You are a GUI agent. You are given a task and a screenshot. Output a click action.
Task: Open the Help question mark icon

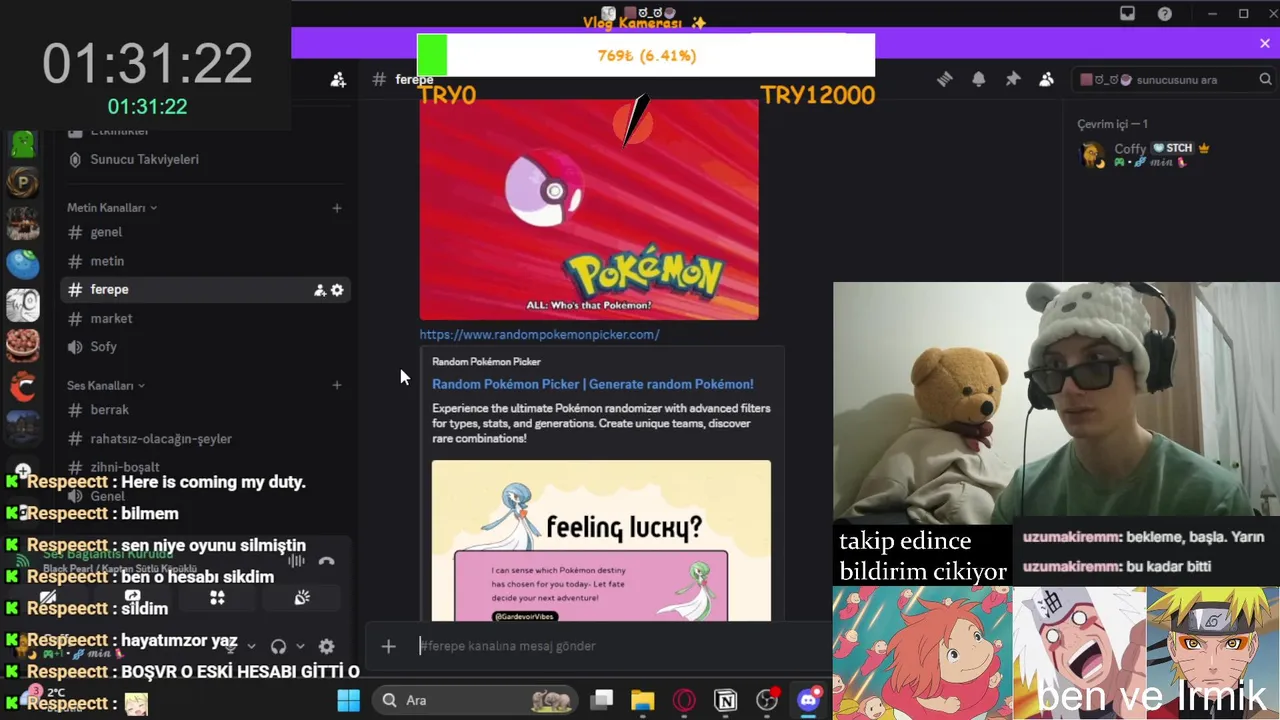pos(1165,14)
